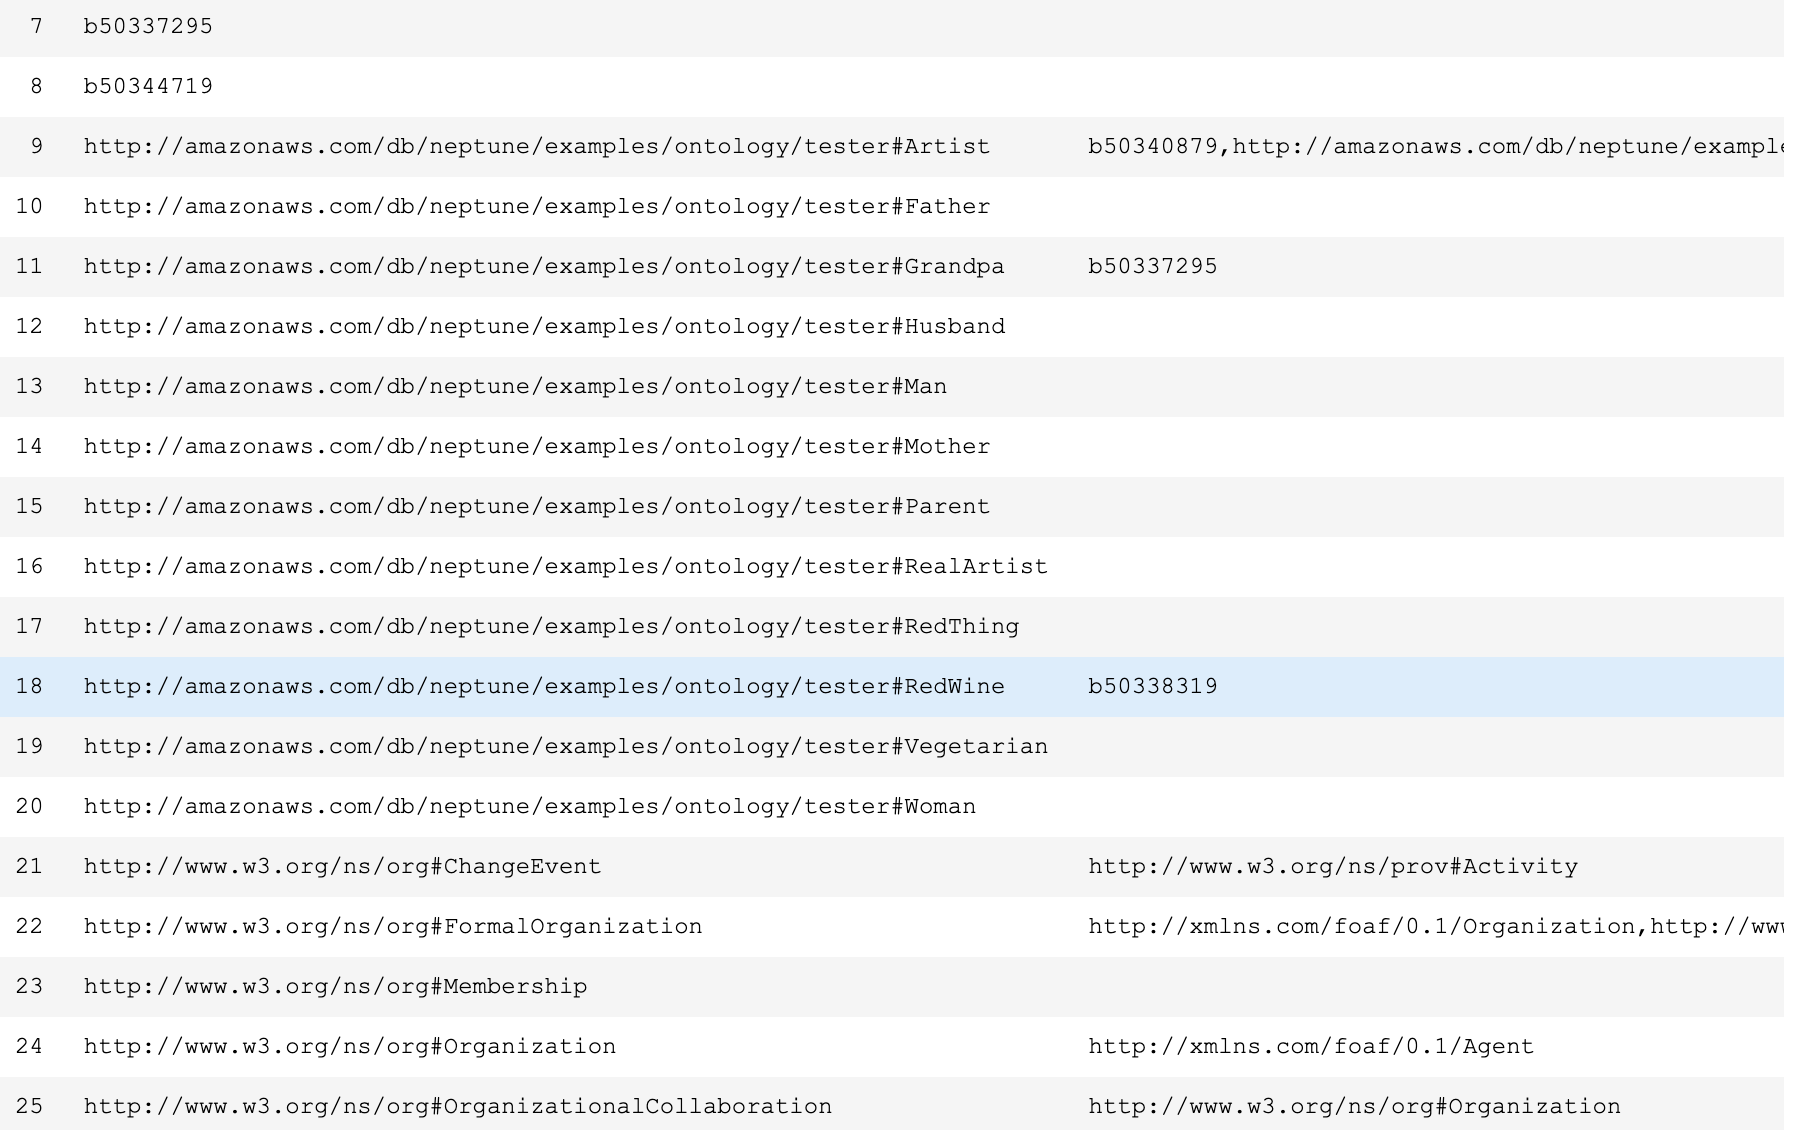
Task: Select the org#ChangeEvent URL cell
Action: click(342, 866)
